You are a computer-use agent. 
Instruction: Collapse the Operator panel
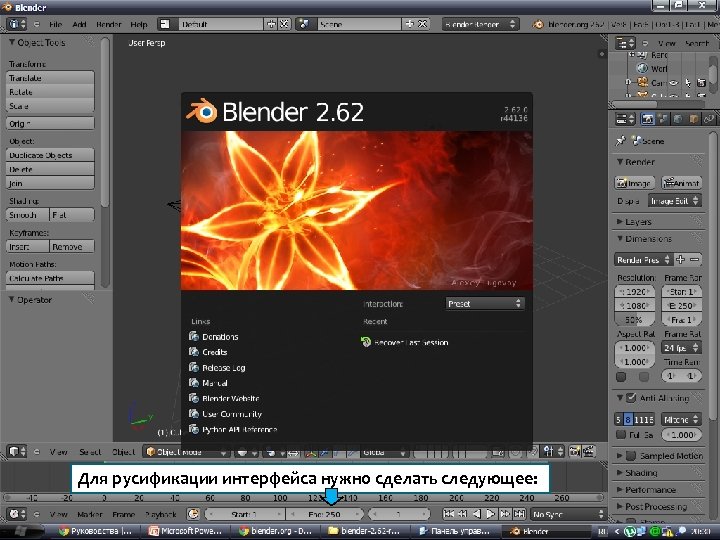[x=12, y=299]
